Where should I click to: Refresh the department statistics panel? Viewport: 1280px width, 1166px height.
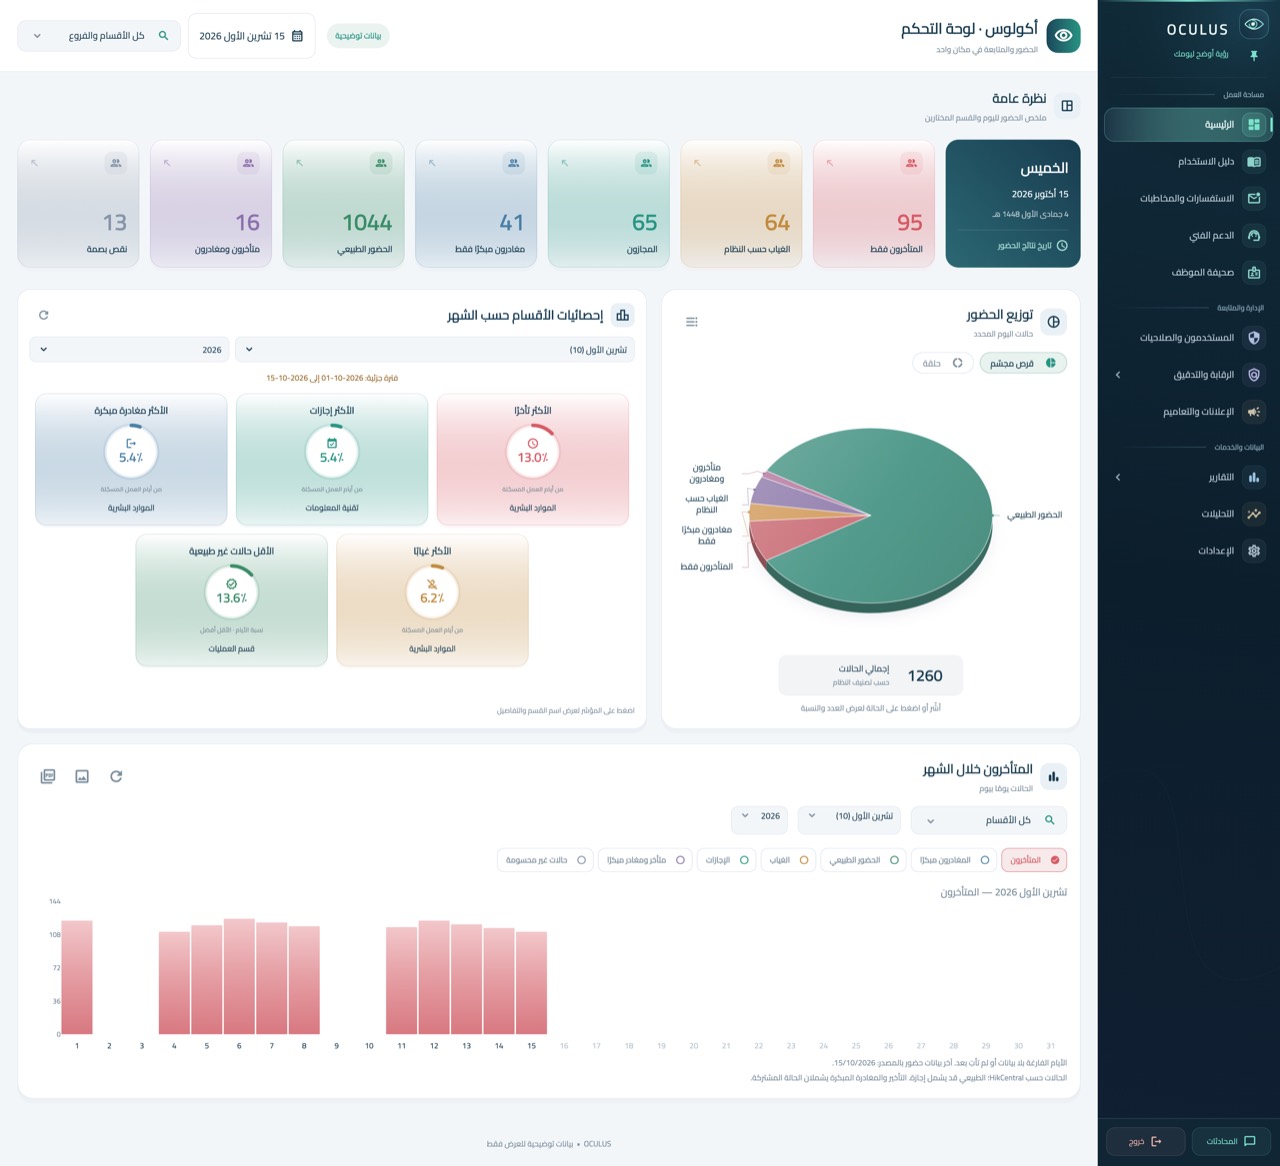pos(43,315)
